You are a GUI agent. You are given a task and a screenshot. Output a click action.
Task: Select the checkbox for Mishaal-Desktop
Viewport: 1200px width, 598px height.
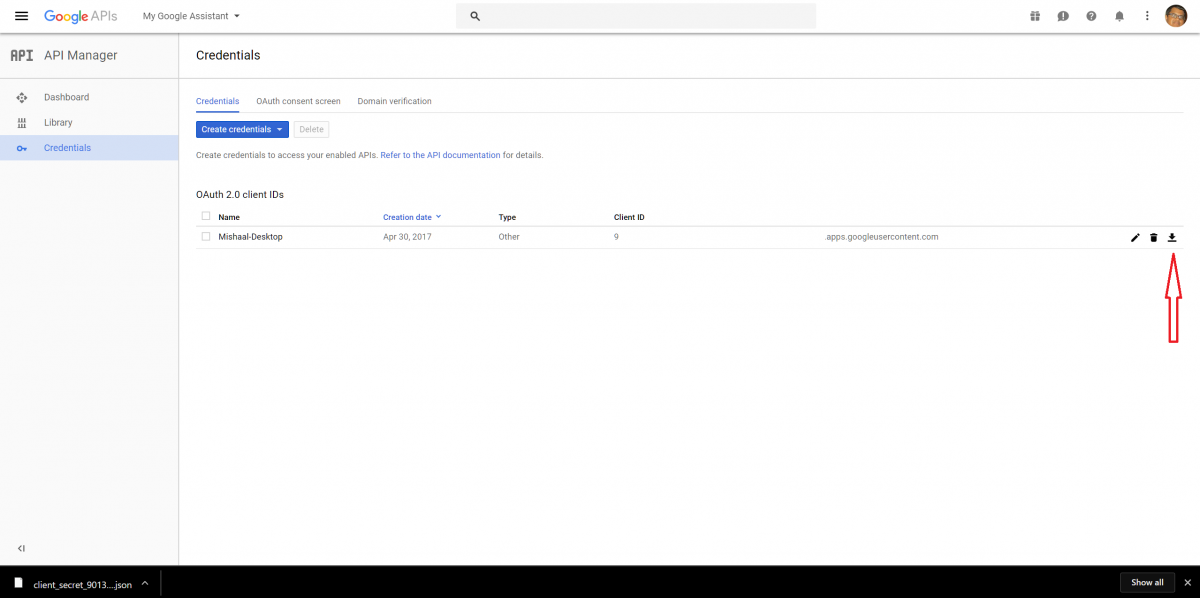[x=205, y=237]
